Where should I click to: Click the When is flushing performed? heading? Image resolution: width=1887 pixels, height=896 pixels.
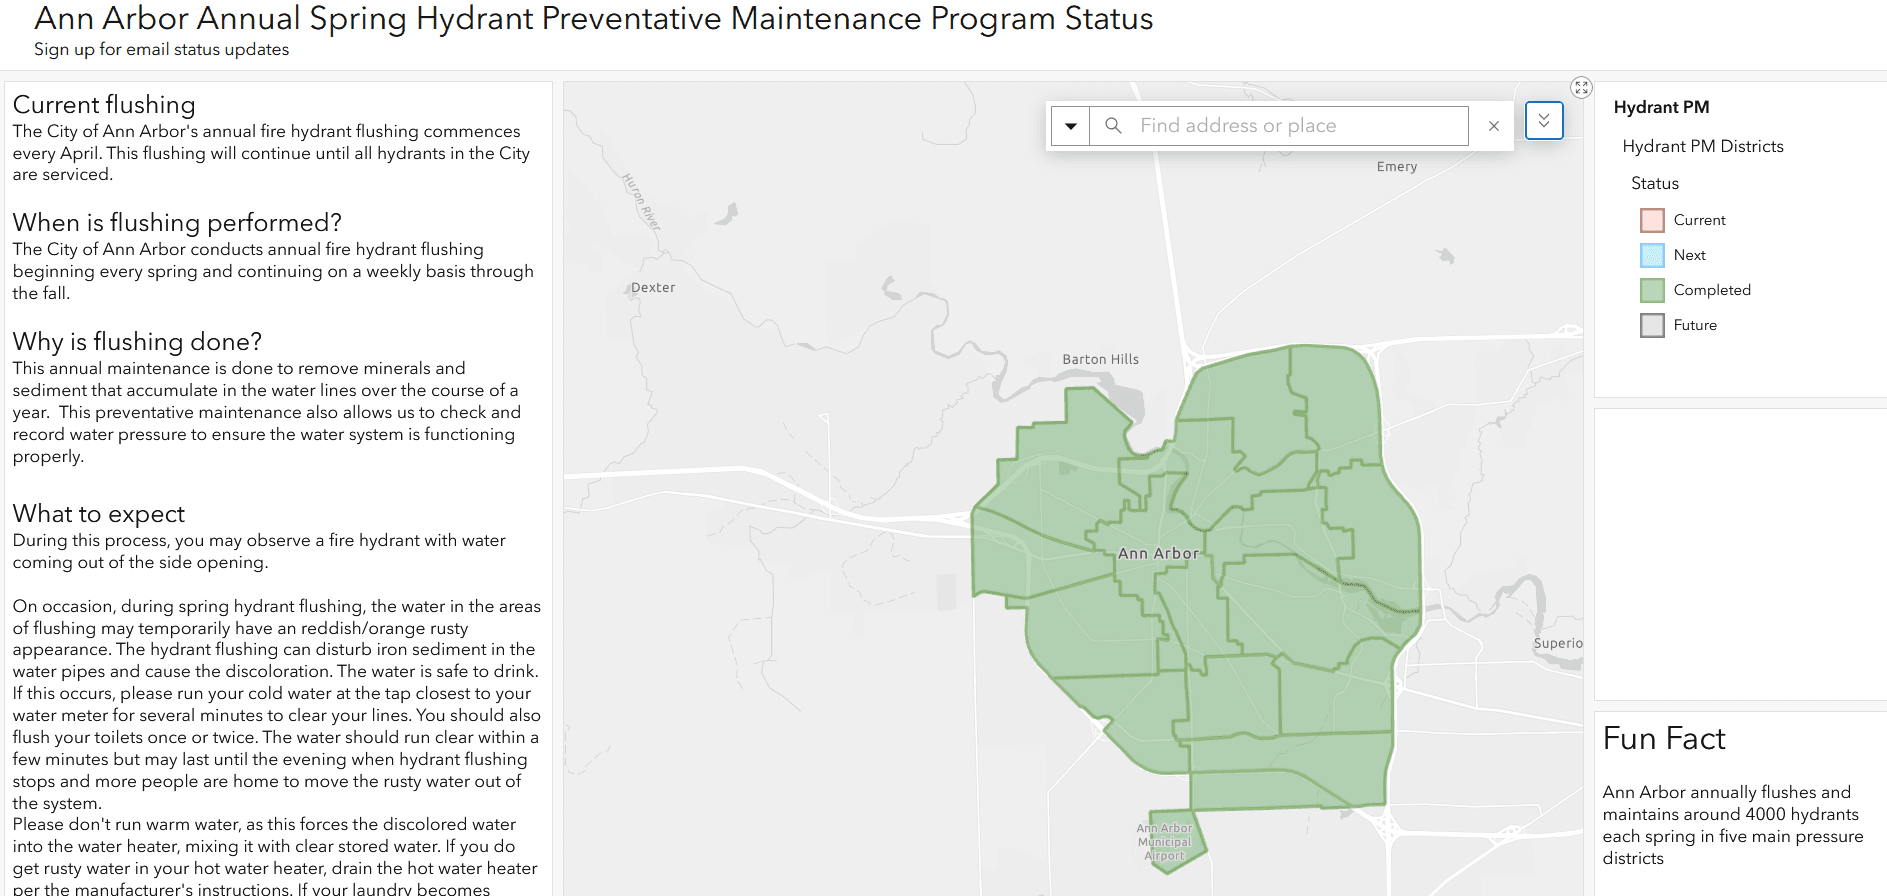pos(177,222)
